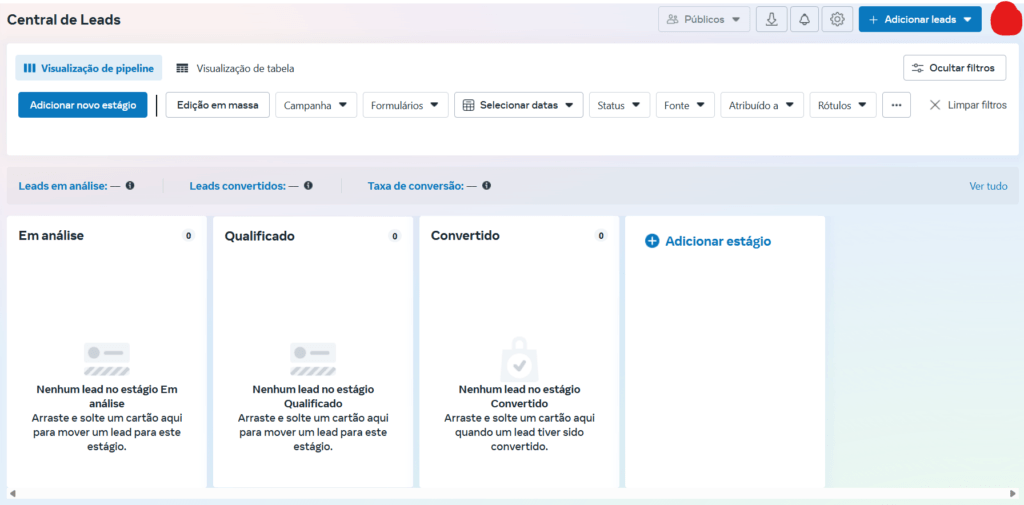Expand the Adicionar leads dropdown button
Viewport: 1024px width, 505px height.
[920, 20]
